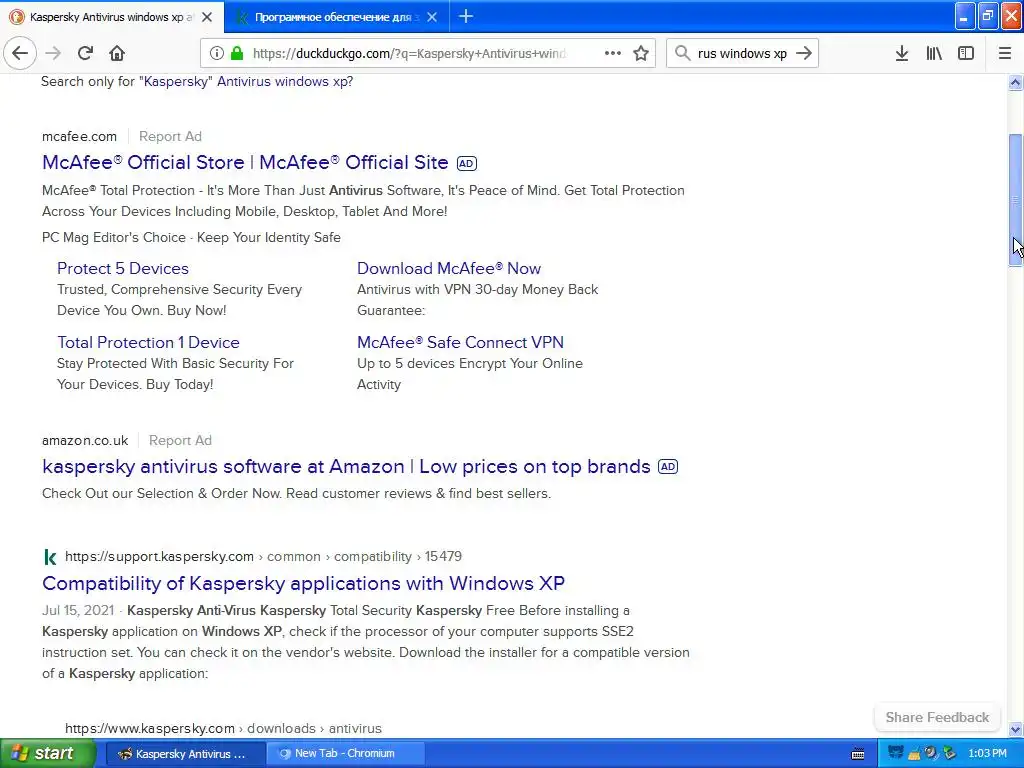Viewport: 1024px width, 768px height.
Task: Close the Kaspersky Antivirus tab
Action: tap(207, 17)
